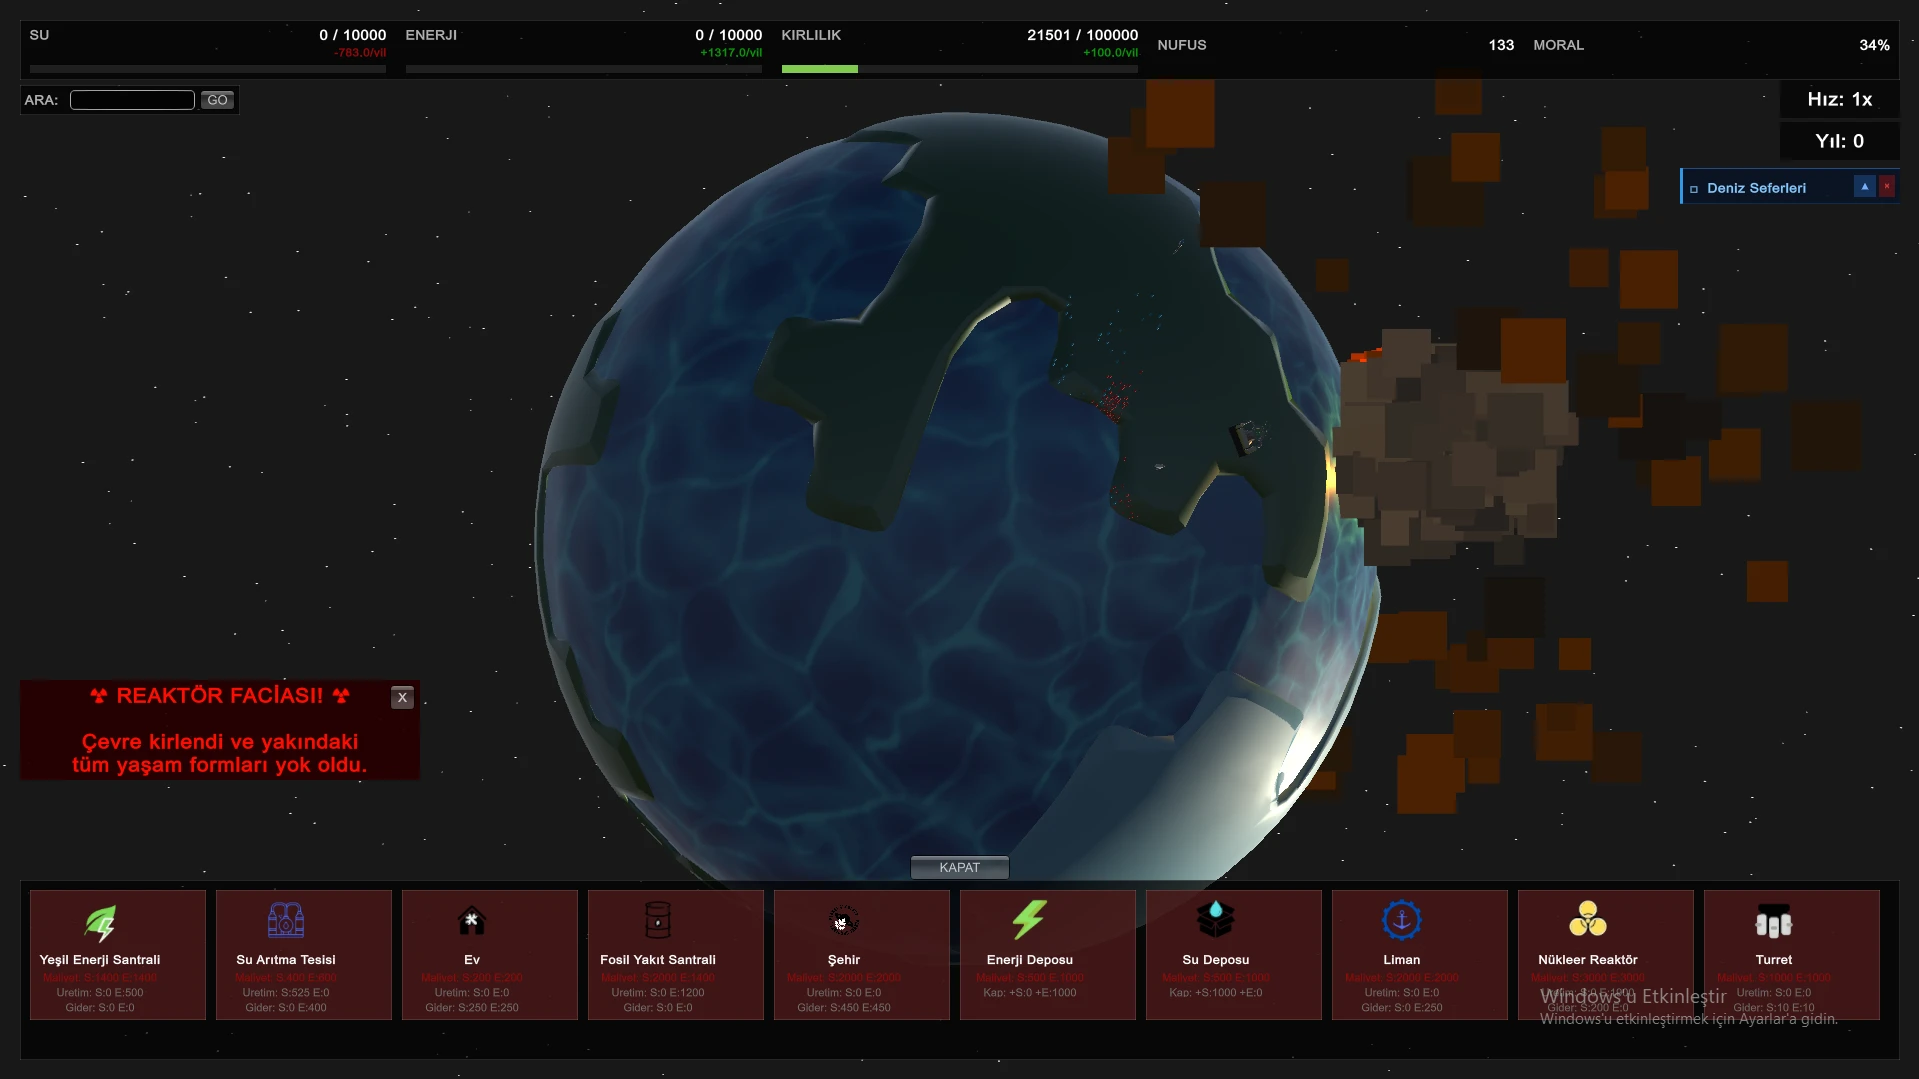Choose the Su Arıtma Tesisi icon

(286, 921)
